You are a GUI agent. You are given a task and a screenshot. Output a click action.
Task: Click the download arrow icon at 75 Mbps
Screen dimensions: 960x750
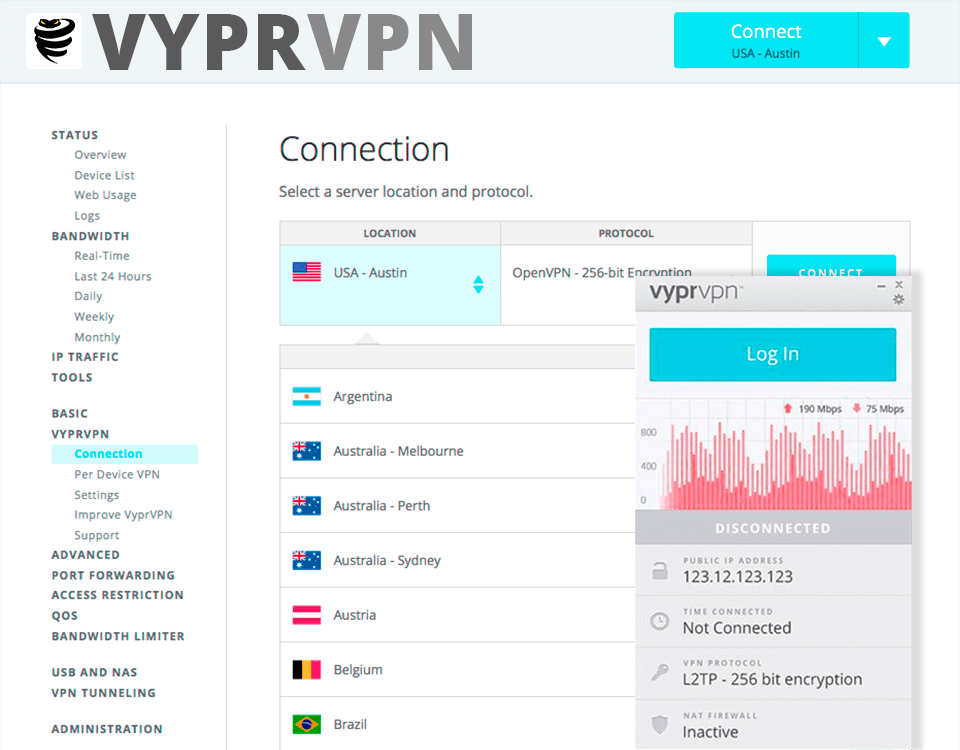pyautogui.click(x=857, y=408)
